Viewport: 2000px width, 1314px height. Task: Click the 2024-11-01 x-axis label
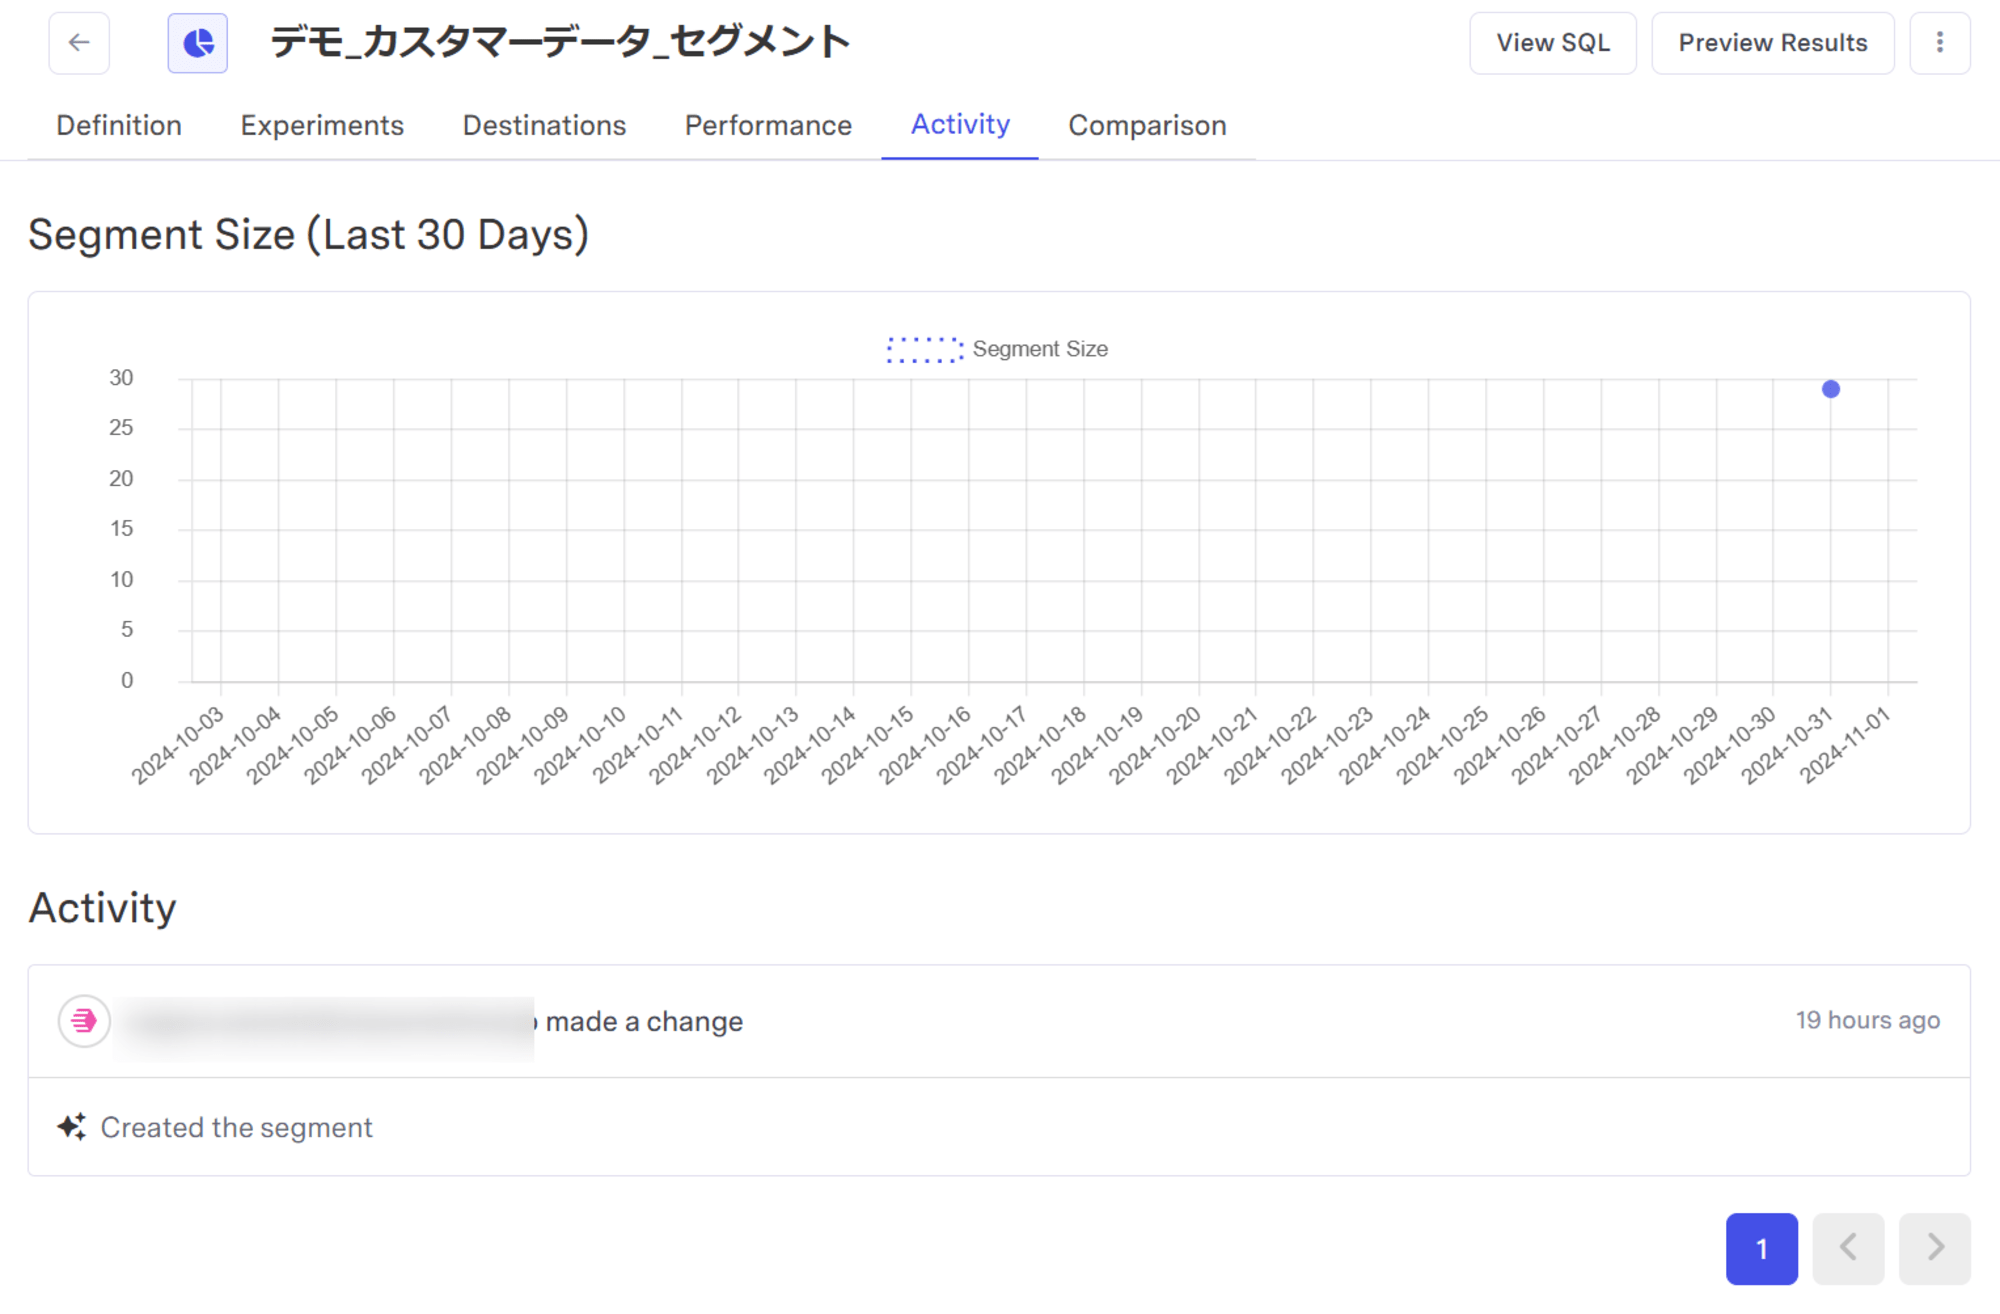[x=1845, y=745]
